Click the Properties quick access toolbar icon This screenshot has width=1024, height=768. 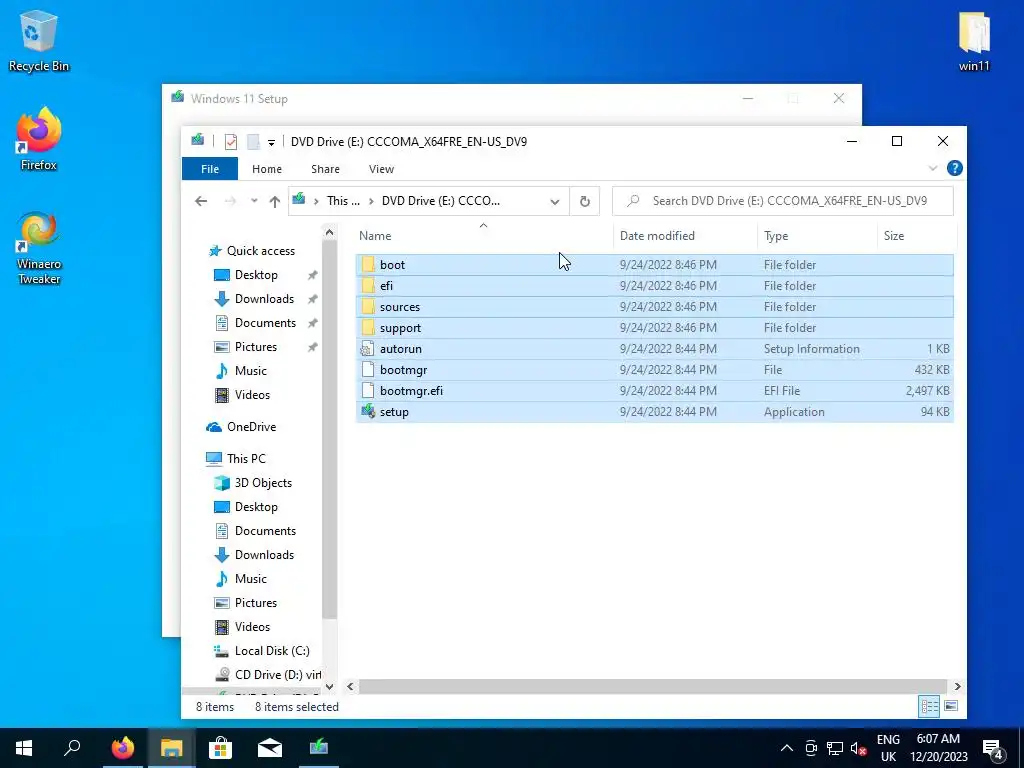[x=231, y=141]
